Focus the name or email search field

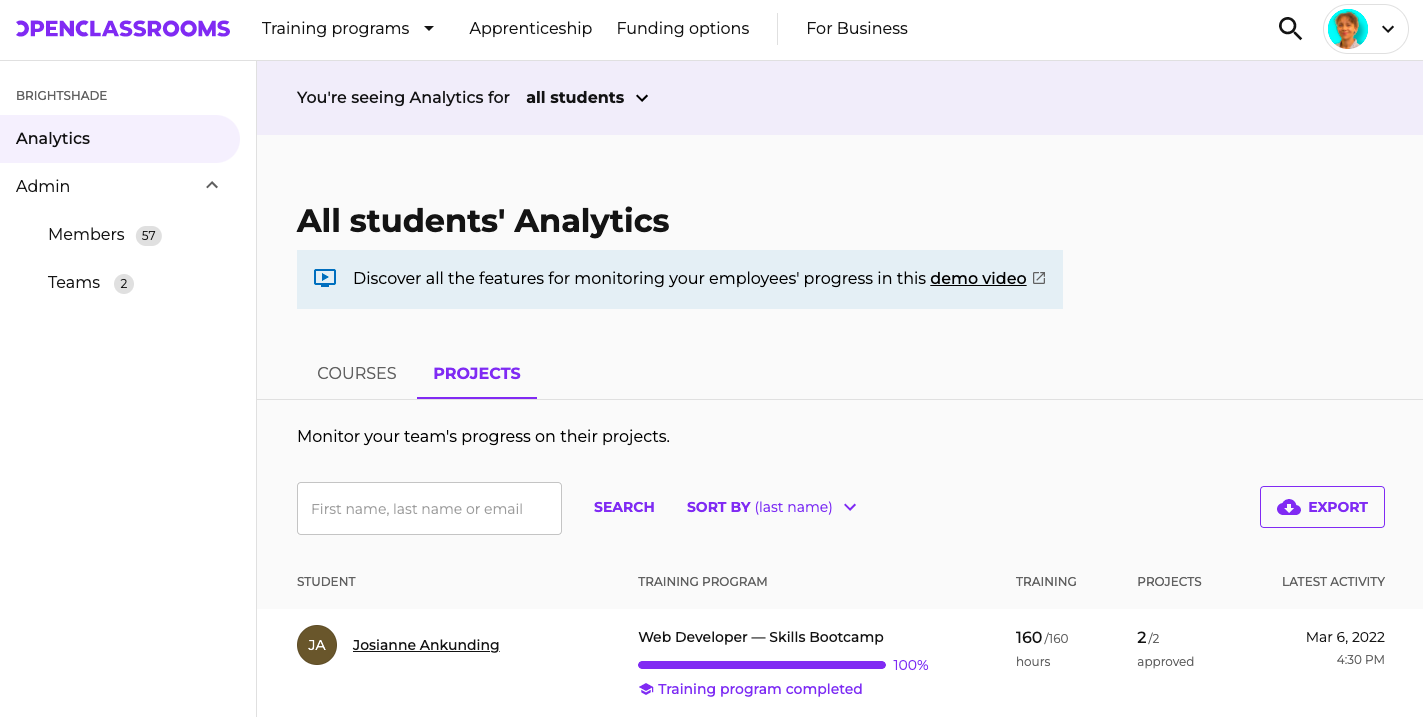(429, 508)
